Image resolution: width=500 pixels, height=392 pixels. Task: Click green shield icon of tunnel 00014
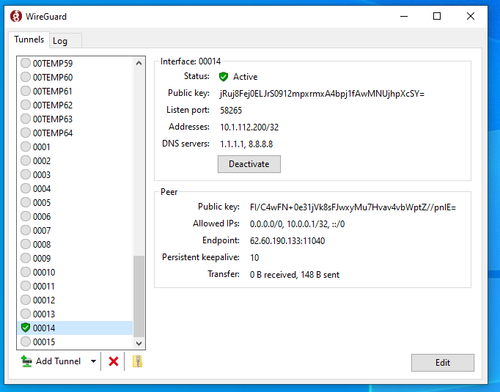[25, 328]
